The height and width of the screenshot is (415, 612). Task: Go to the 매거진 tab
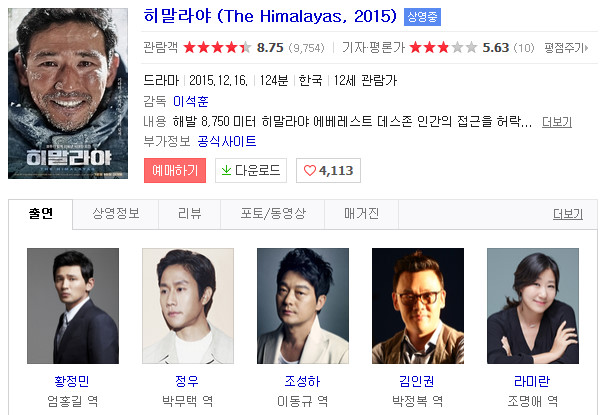coord(361,214)
